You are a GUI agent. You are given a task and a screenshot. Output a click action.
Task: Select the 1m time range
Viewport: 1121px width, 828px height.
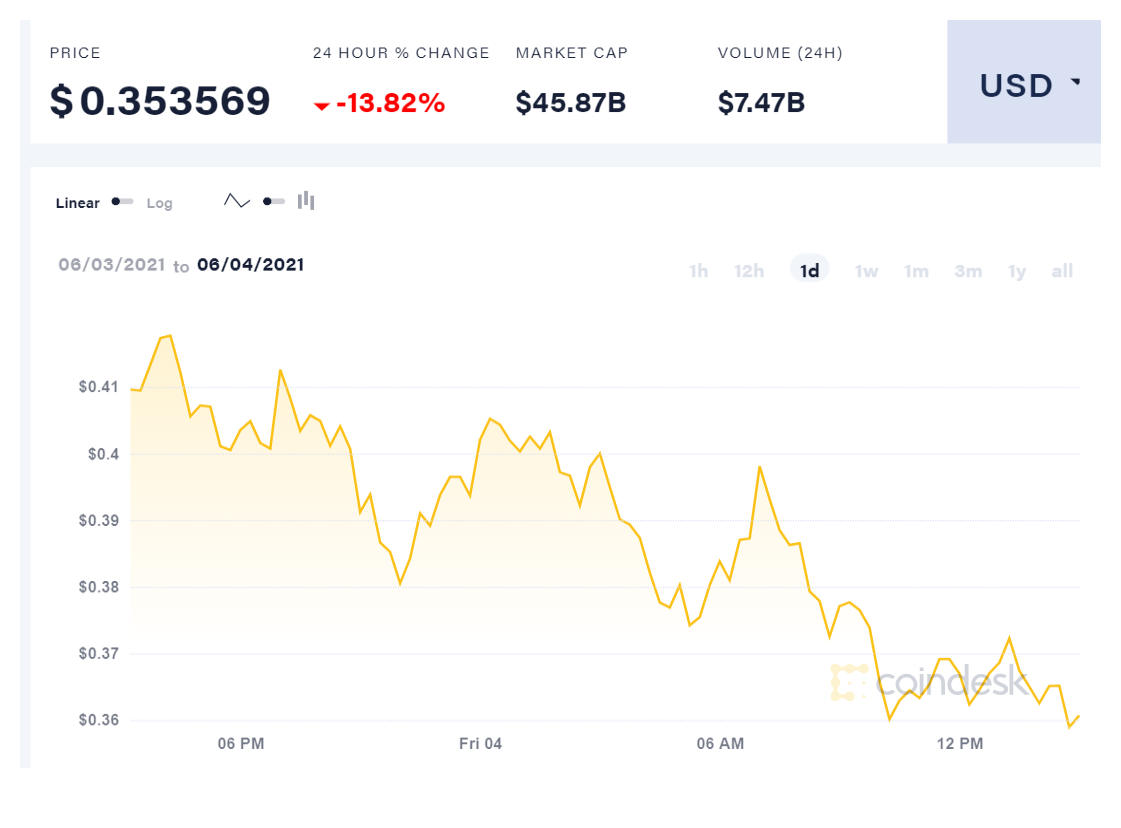click(916, 271)
